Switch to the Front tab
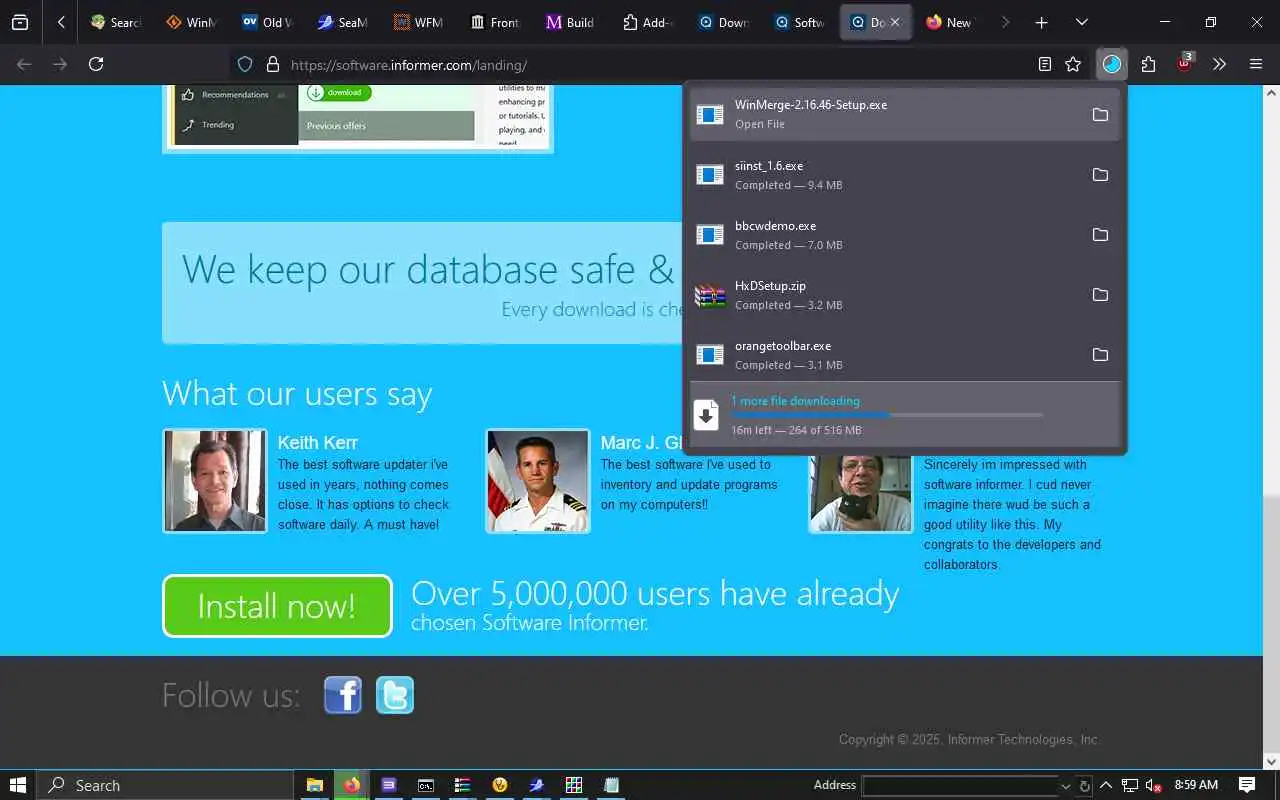This screenshot has height=800, width=1280. click(495, 22)
